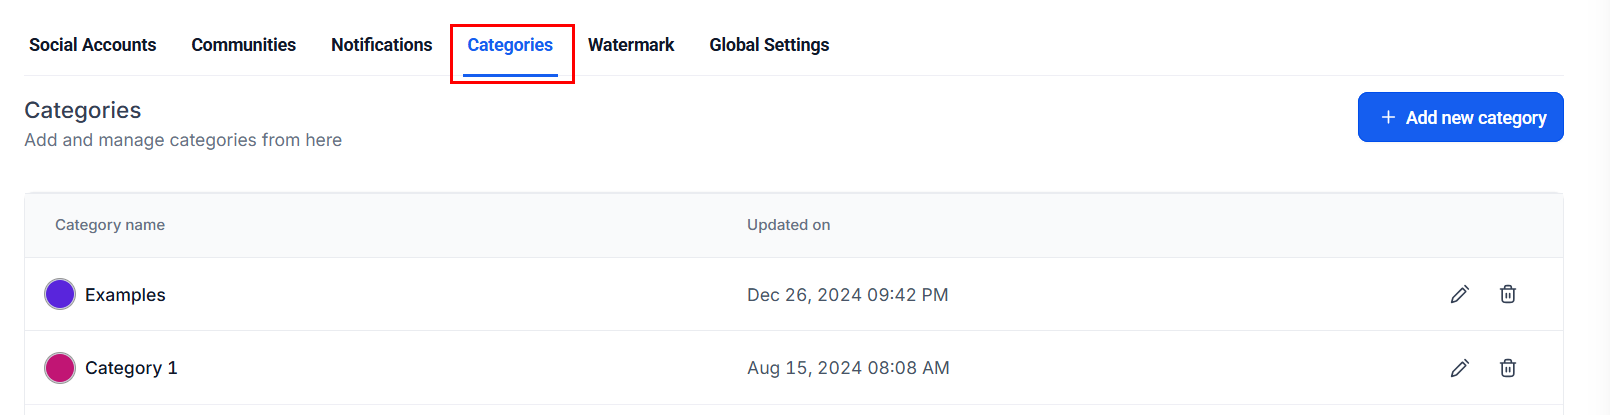Viewport: 1610px width, 415px height.
Task: Select the Examples category name
Action: pos(125,295)
